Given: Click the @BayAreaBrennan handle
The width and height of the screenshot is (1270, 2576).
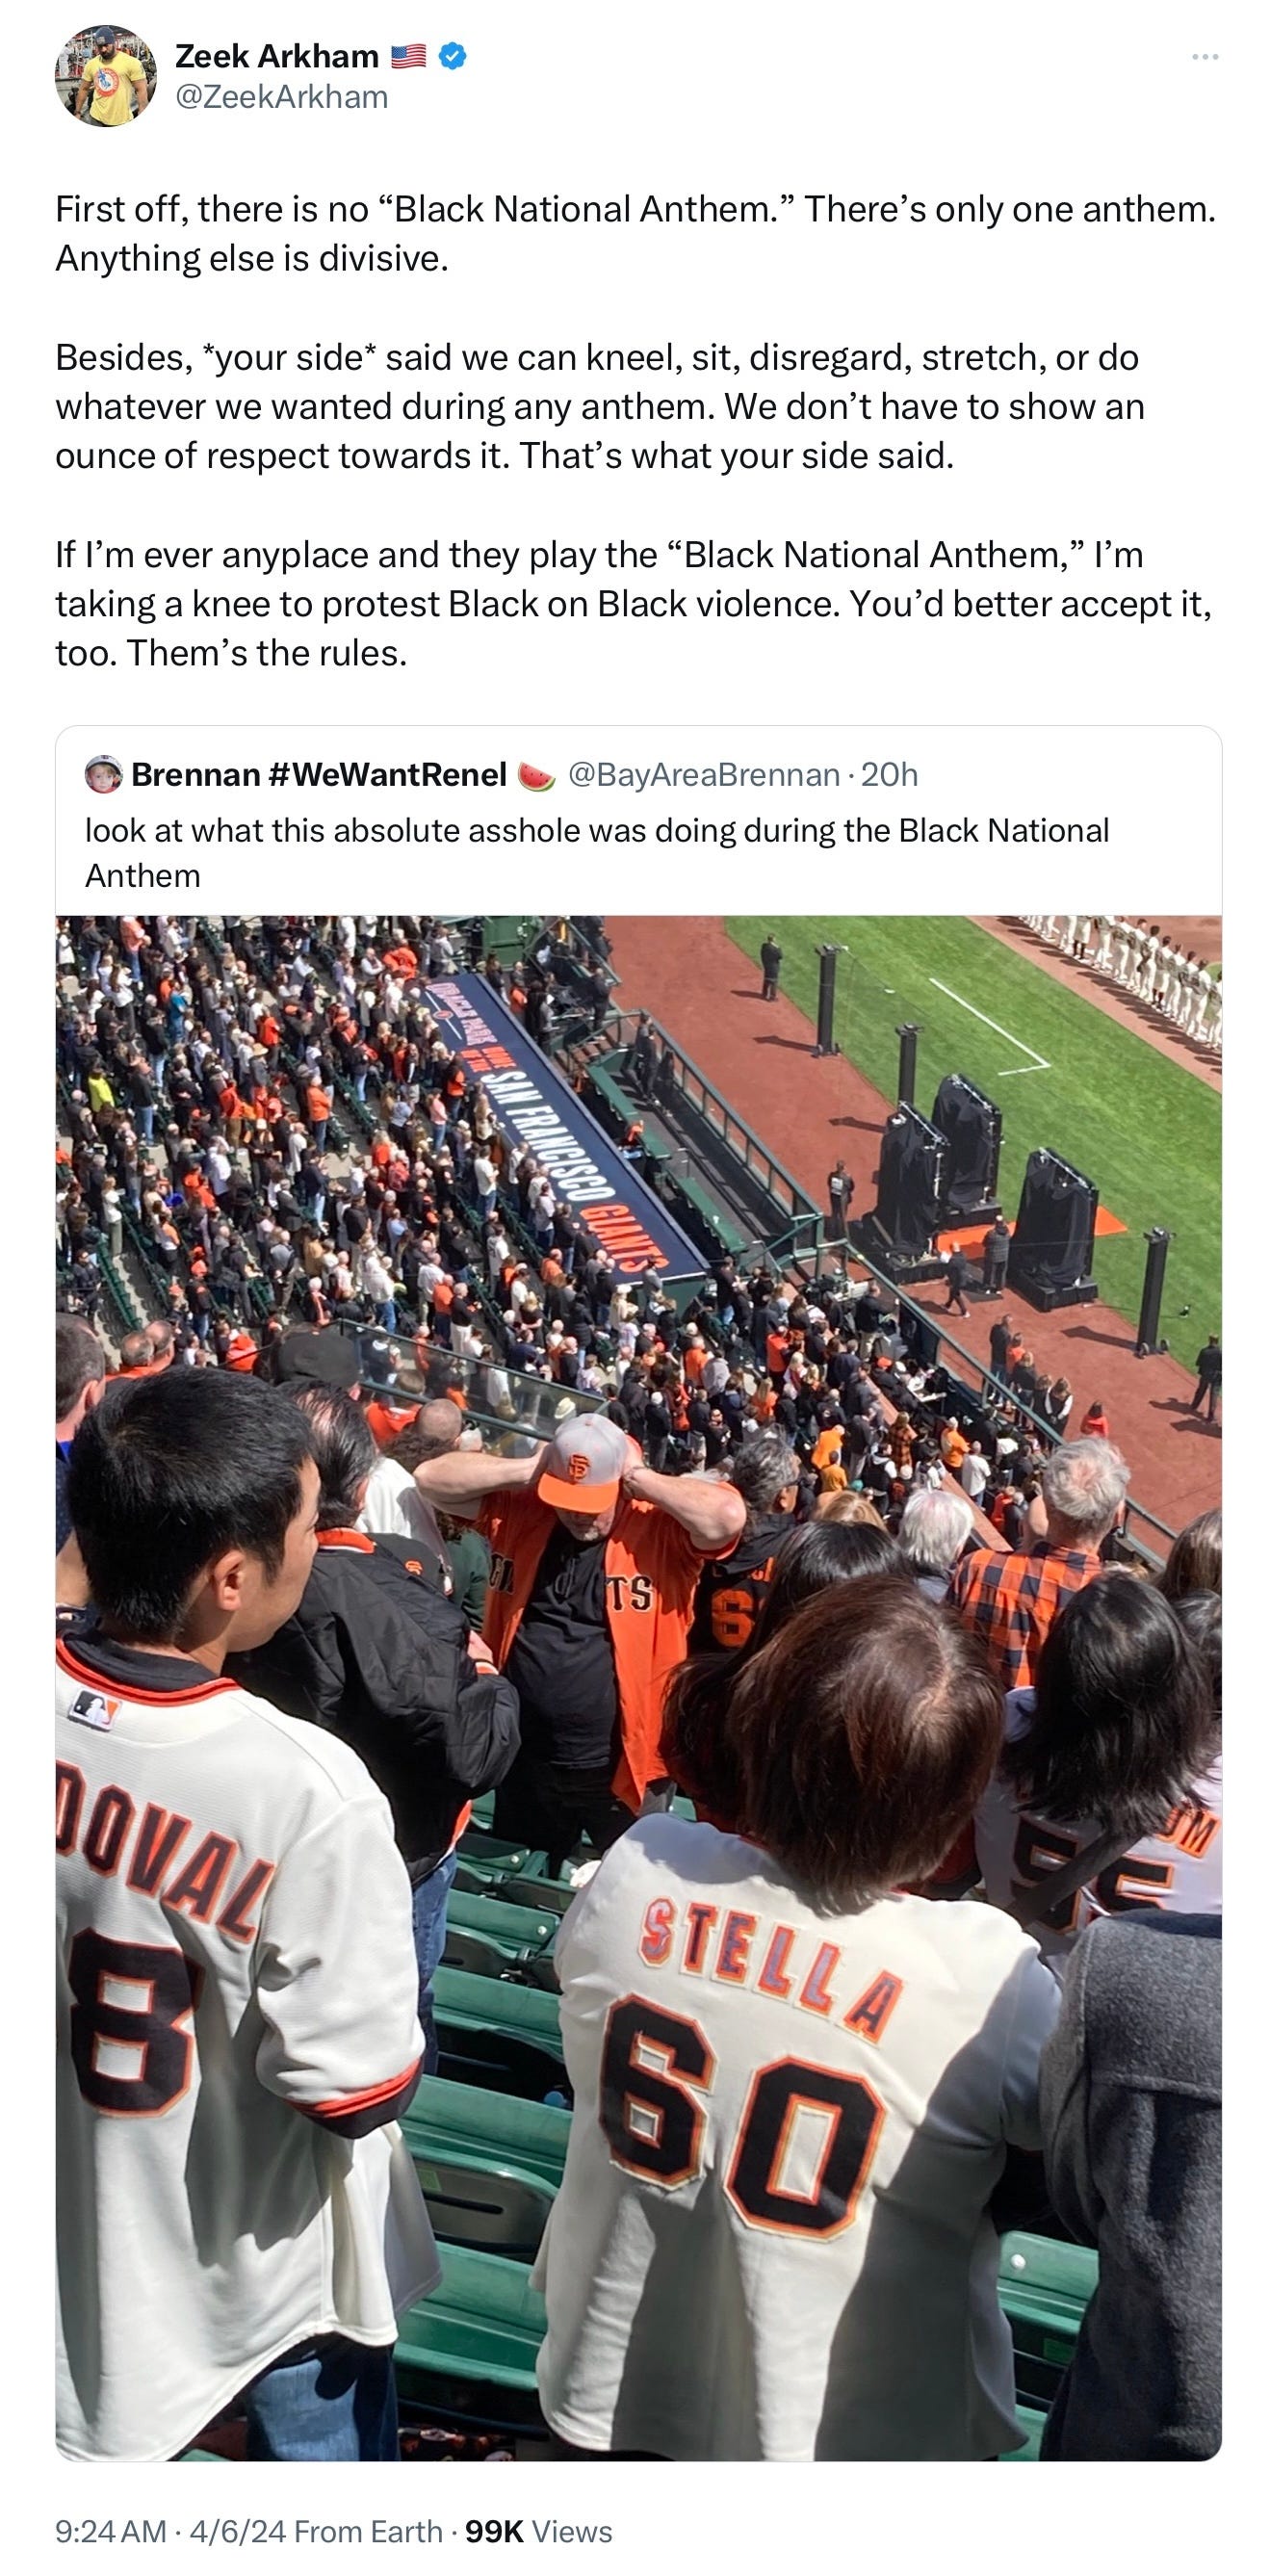Looking at the screenshot, I should (x=703, y=775).
